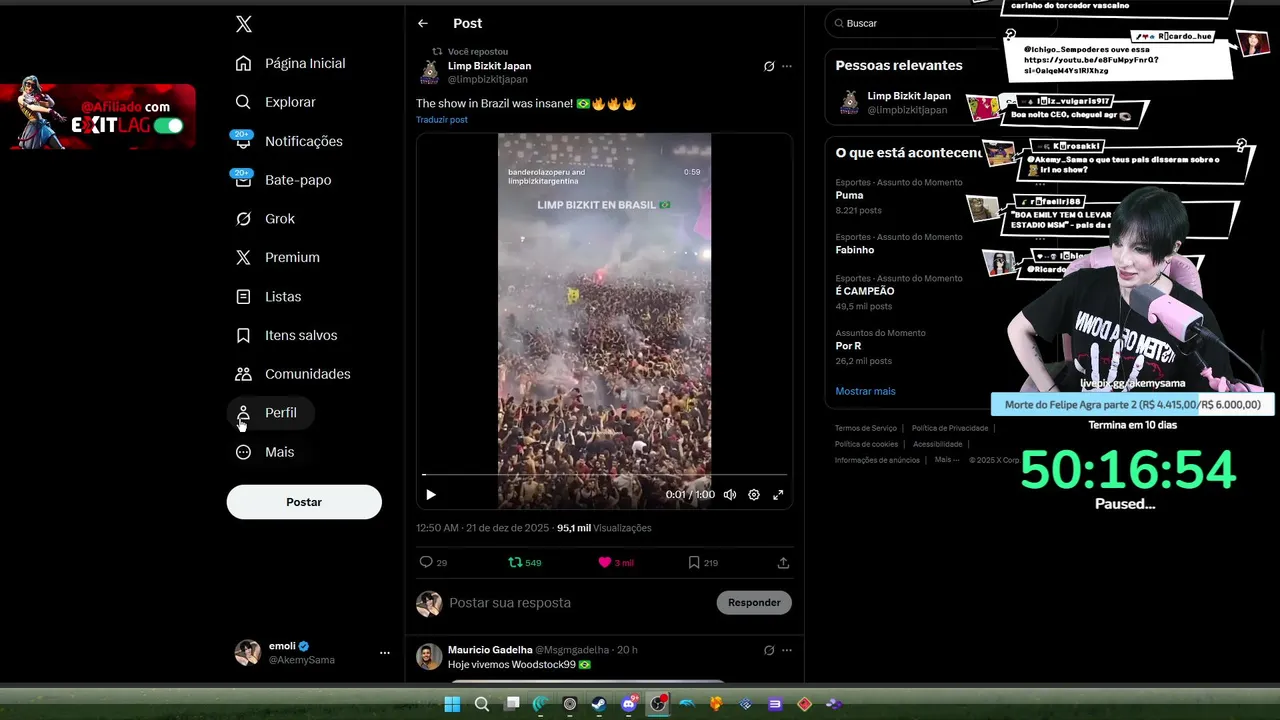This screenshot has width=1280, height=720.
Task: Open the Explorar search icon
Action: click(243, 102)
